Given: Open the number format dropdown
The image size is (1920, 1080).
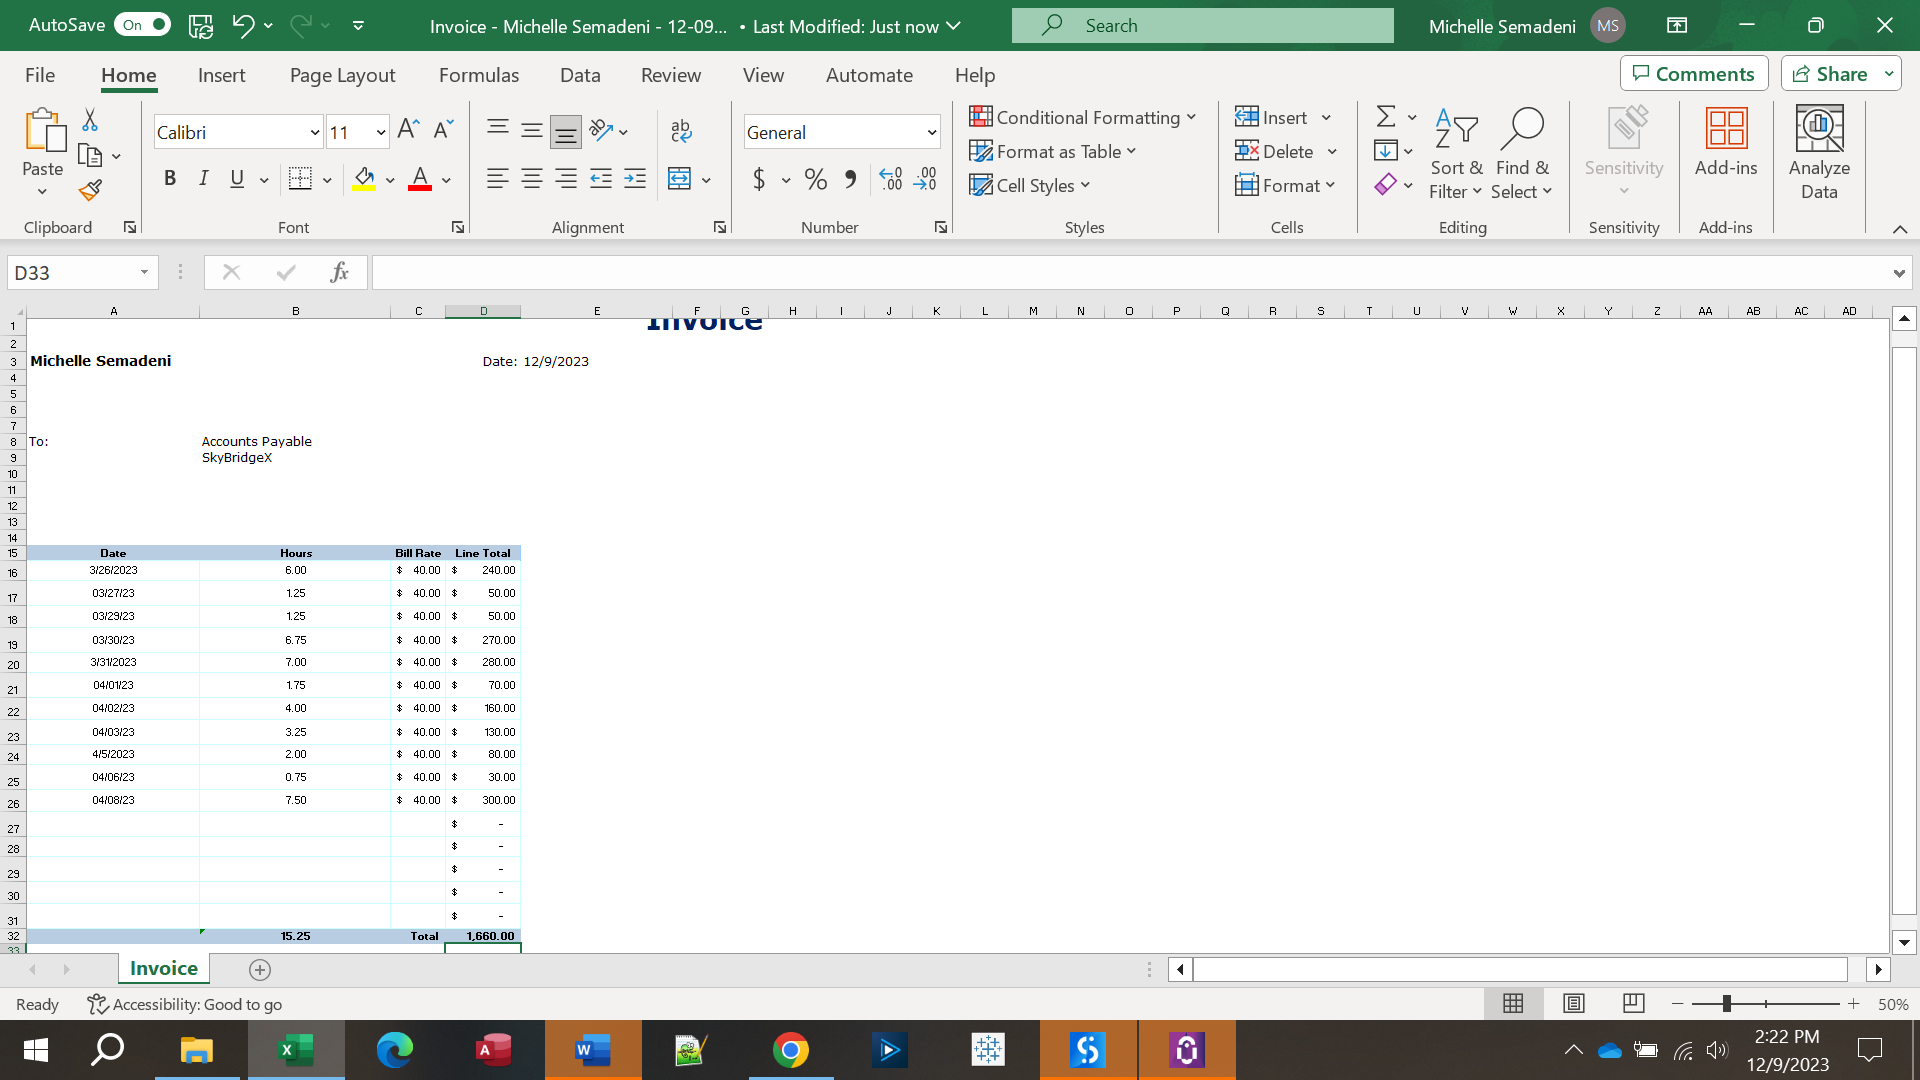Looking at the screenshot, I should coord(931,132).
